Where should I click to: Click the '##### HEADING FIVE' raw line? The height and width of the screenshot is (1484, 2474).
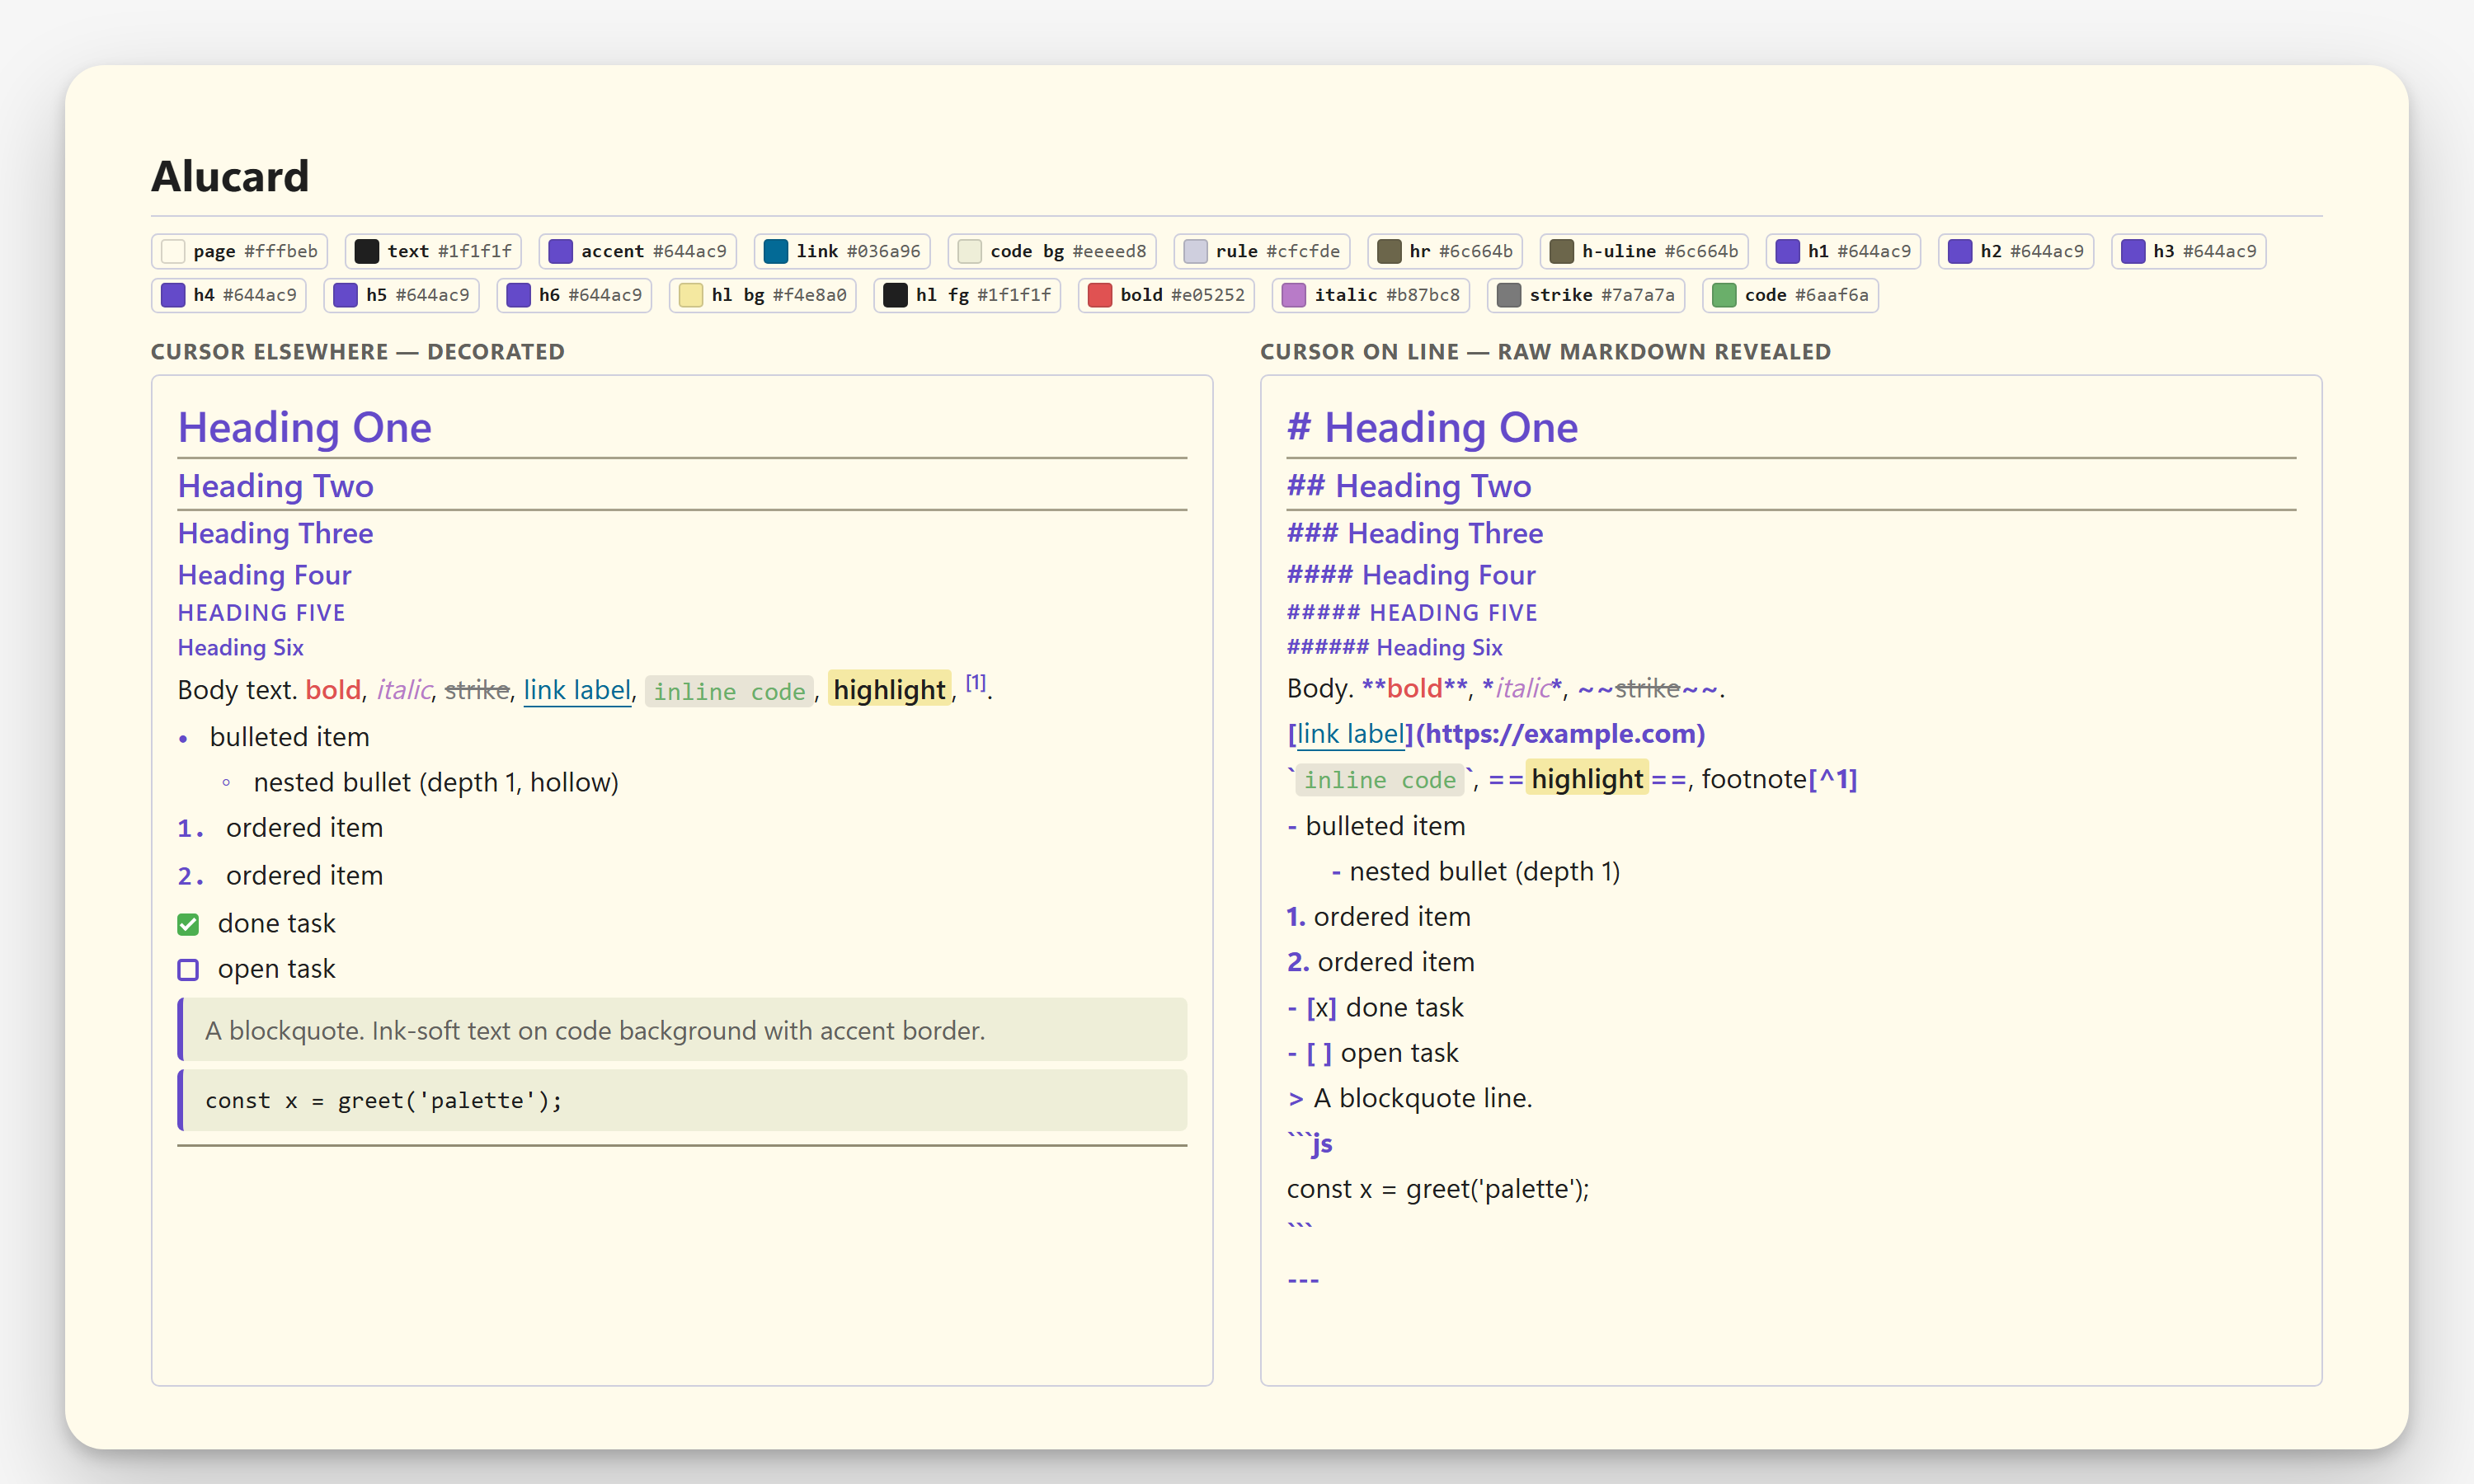[1413, 613]
